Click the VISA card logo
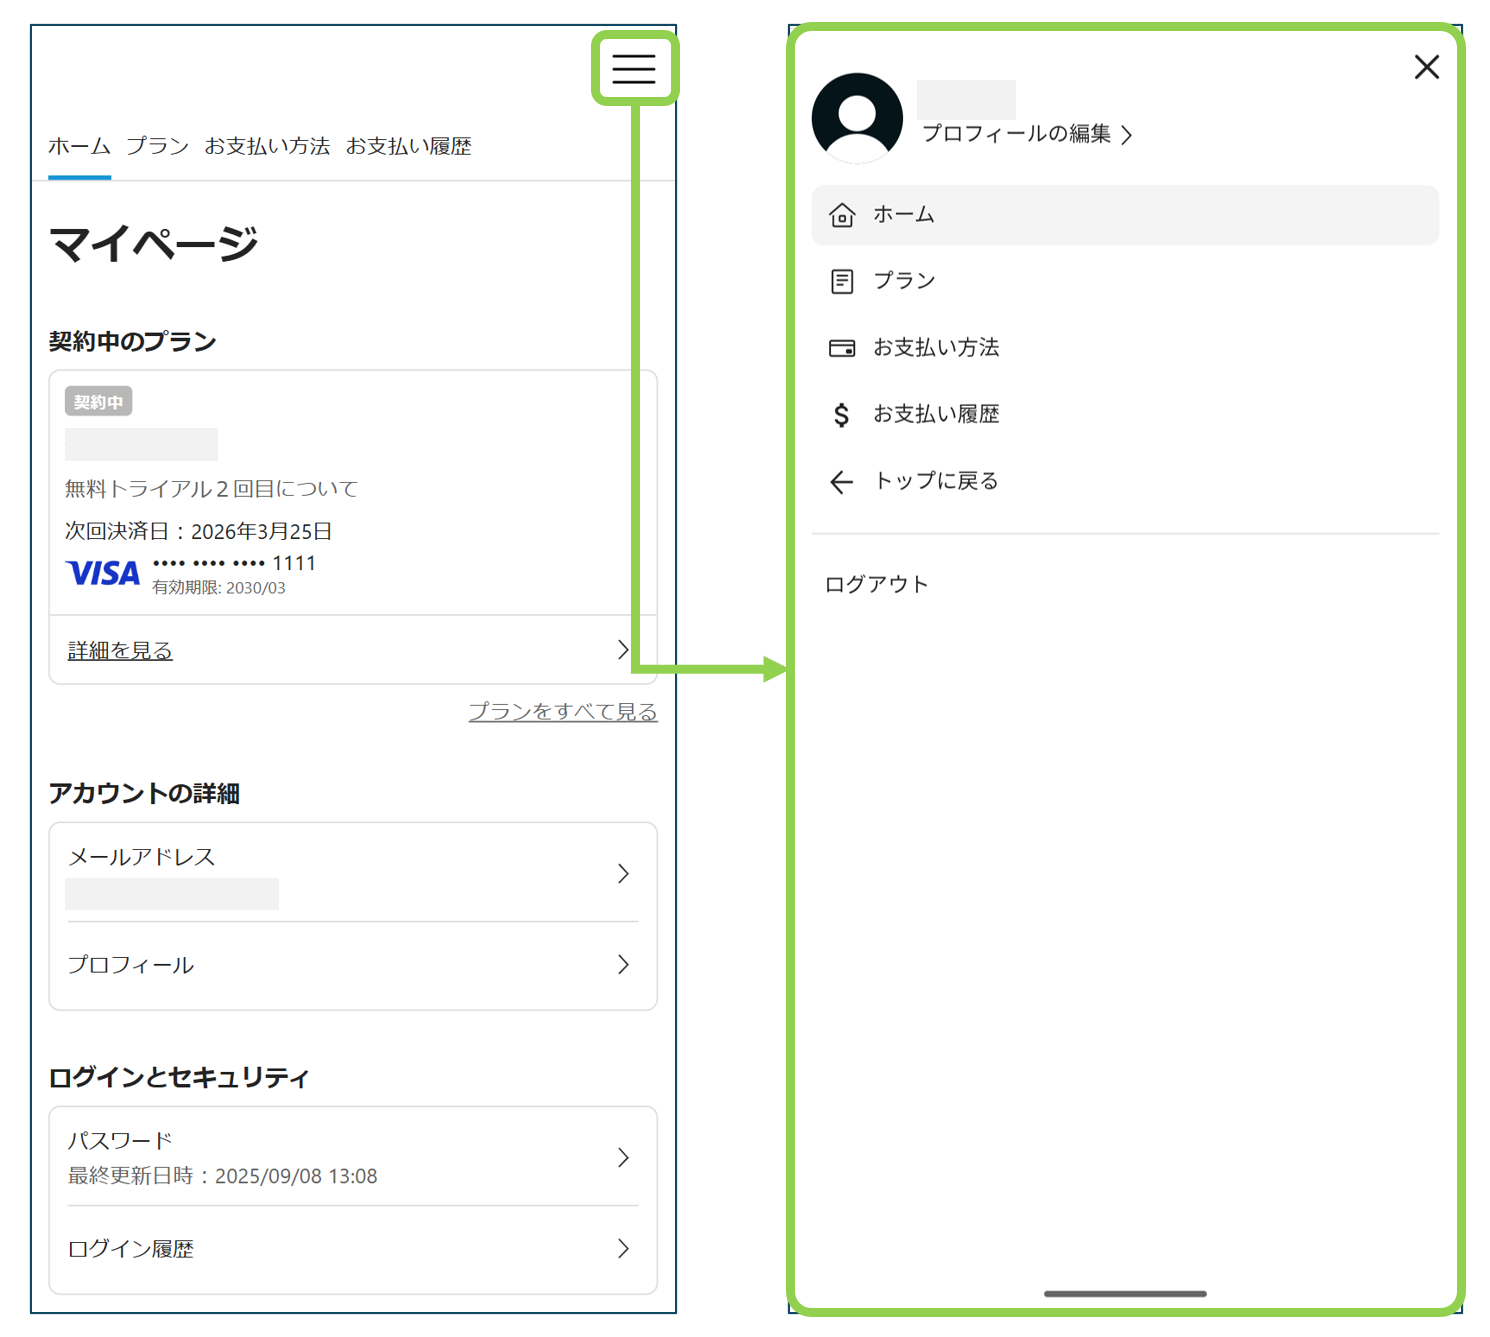 pyautogui.click(x=103, y=573)
